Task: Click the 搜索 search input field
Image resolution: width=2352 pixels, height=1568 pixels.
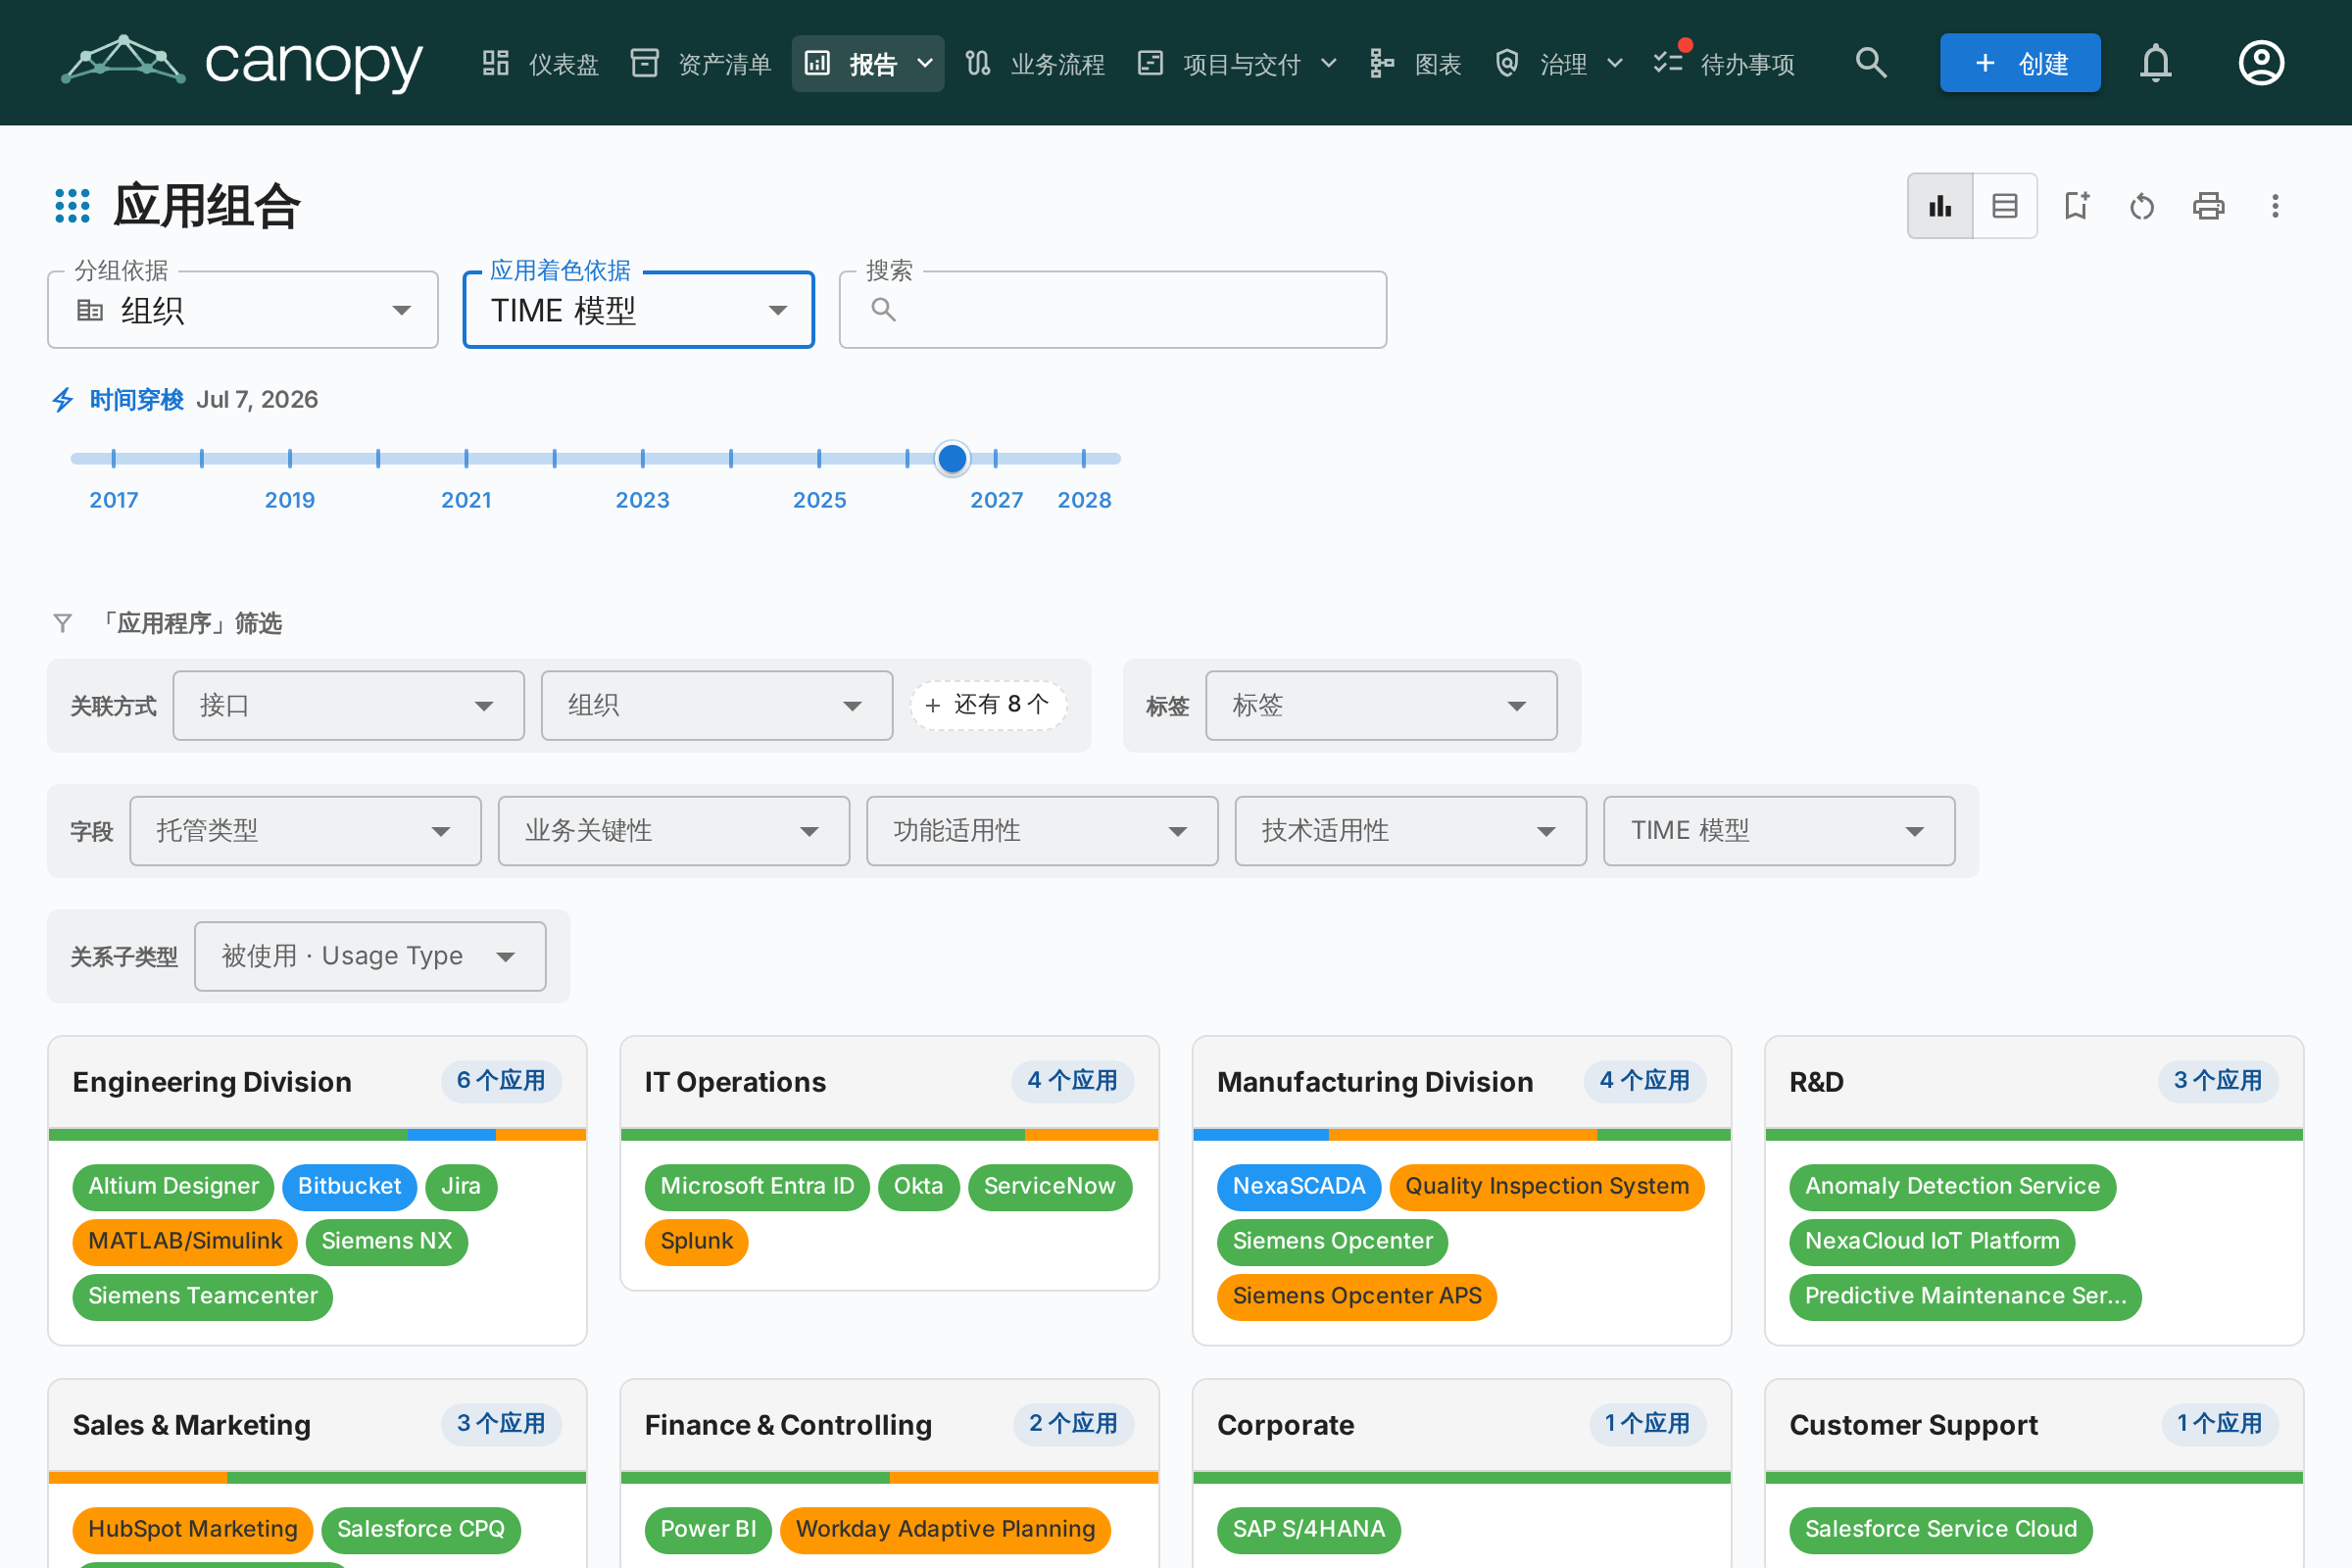Action: [x=1113, y=310]
